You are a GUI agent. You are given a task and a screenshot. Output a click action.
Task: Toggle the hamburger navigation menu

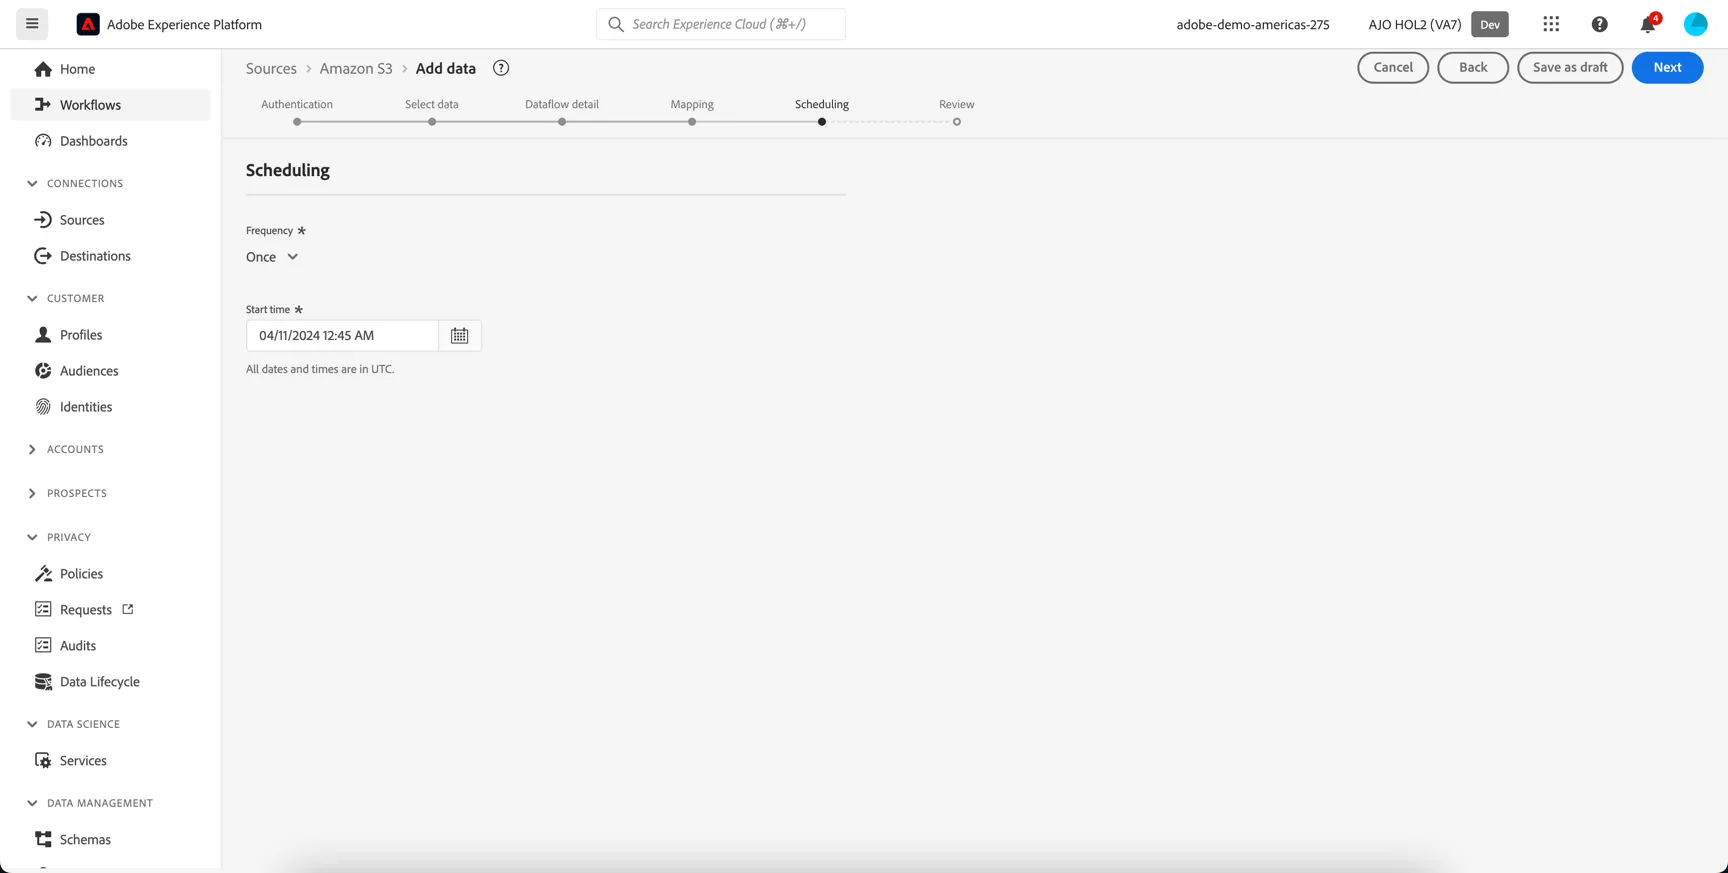pos(32,24)
